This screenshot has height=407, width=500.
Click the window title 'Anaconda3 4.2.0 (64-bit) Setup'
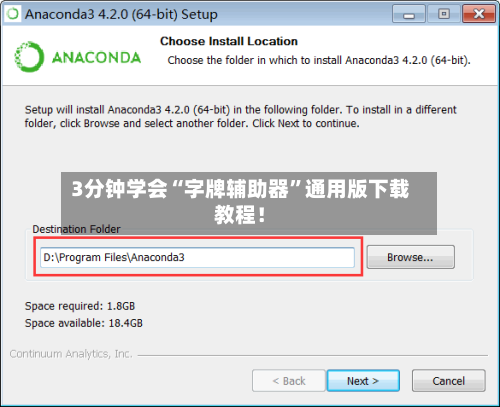(121, 14)
